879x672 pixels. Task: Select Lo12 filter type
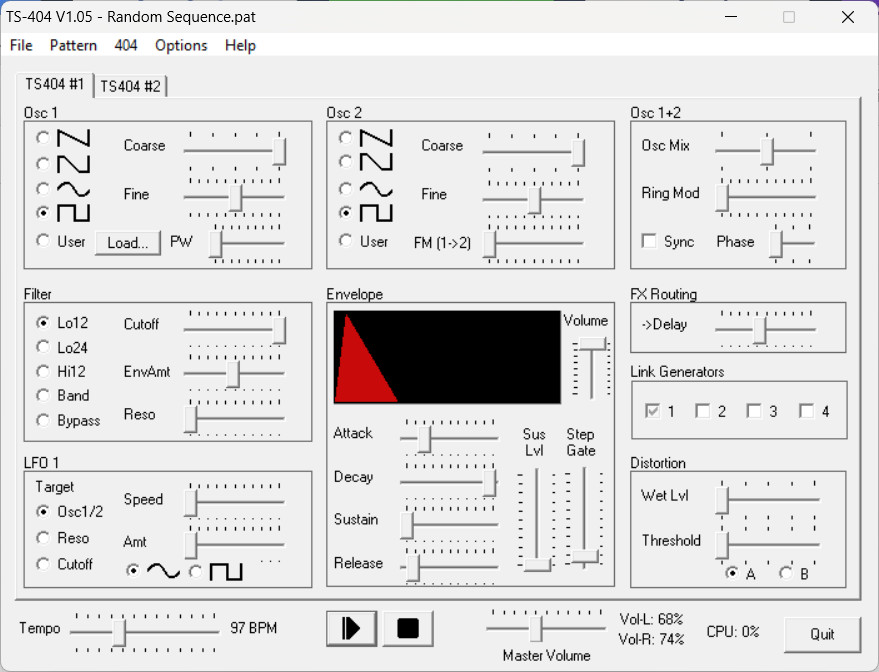43,323
